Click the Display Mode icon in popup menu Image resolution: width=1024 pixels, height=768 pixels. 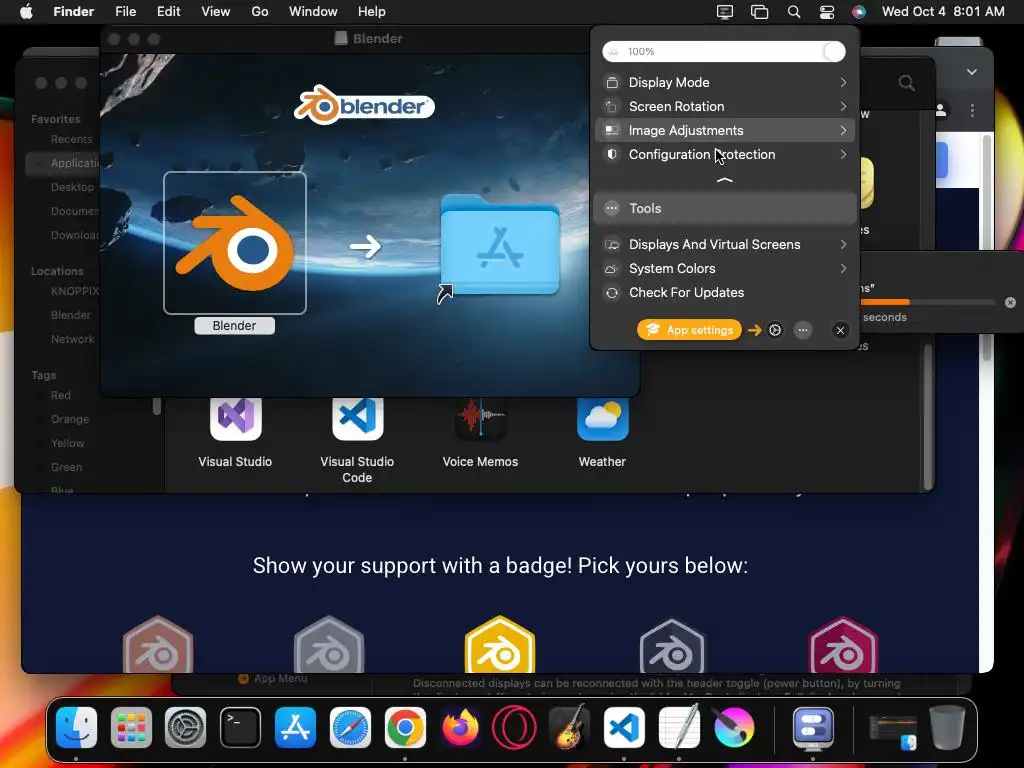tap(612, 82)
